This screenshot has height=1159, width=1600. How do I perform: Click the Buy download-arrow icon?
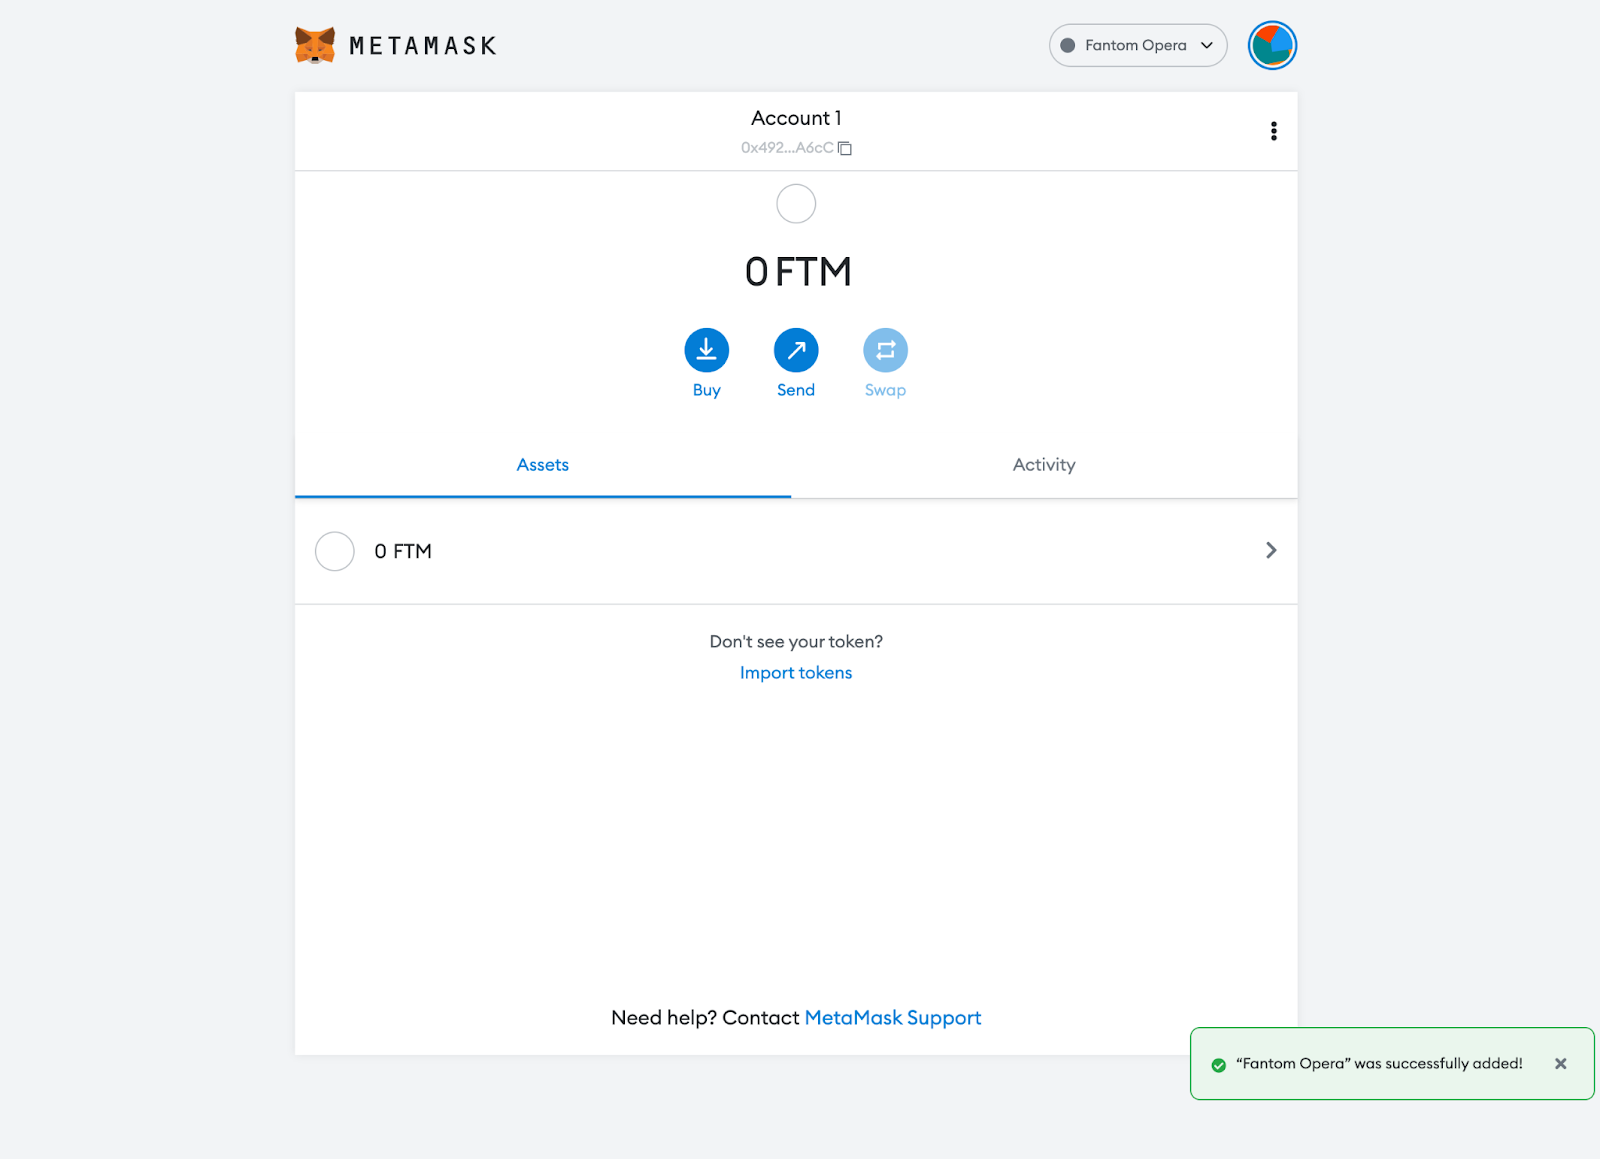pos(706,350)
